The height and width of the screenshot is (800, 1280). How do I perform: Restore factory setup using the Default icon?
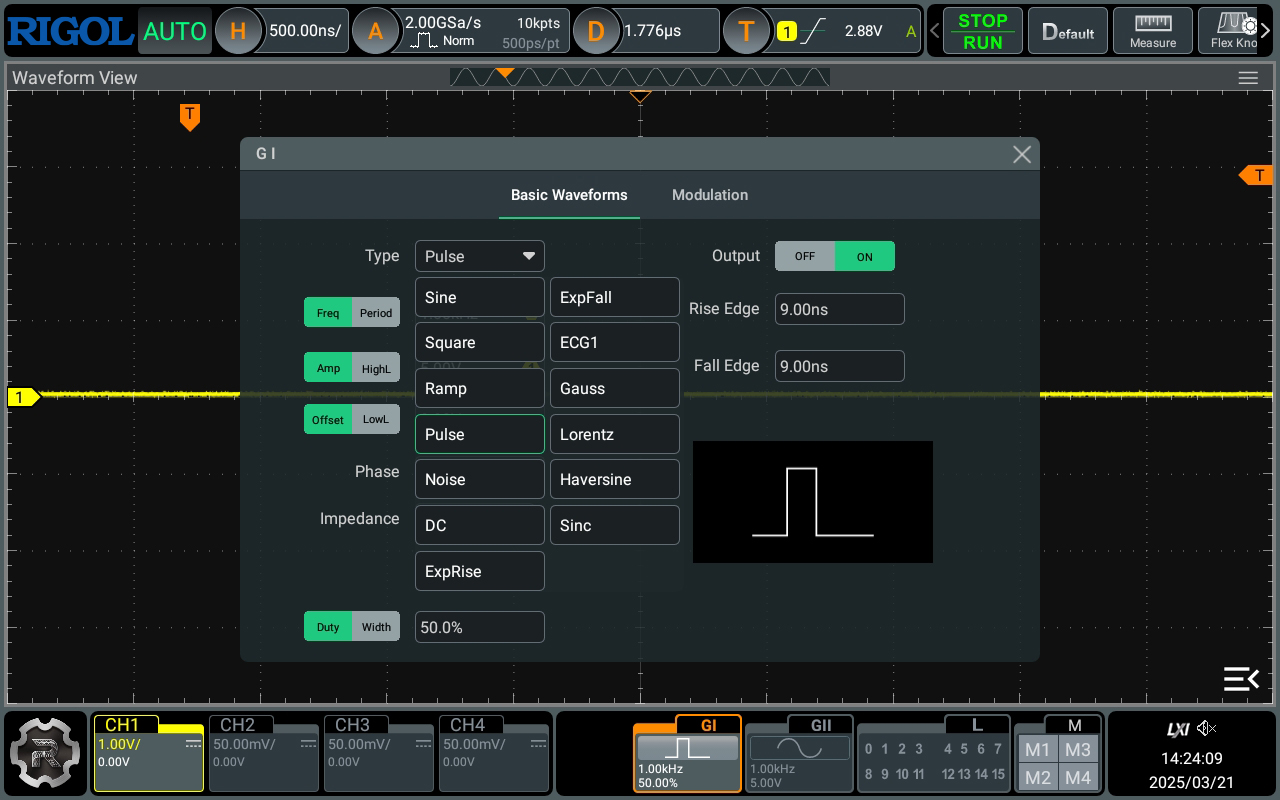[x=1067, y=30]
